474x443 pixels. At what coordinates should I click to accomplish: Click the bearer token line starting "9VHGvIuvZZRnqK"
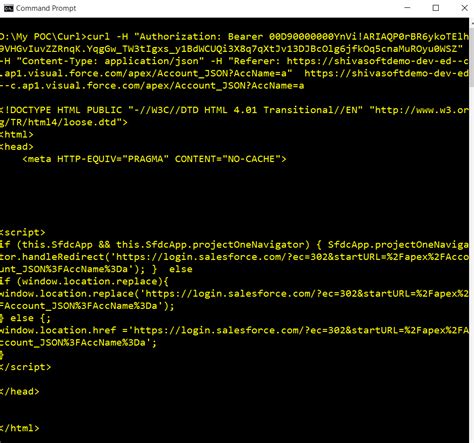point(231,49)
